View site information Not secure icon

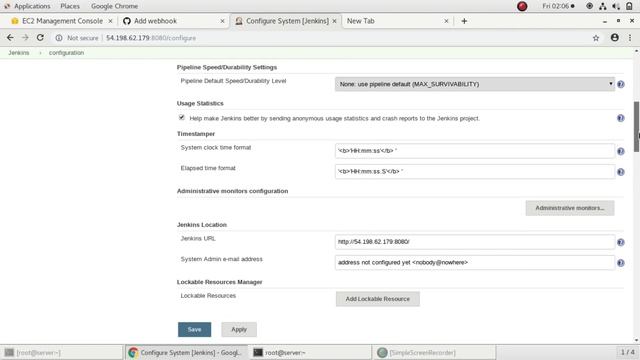[59, 38]
